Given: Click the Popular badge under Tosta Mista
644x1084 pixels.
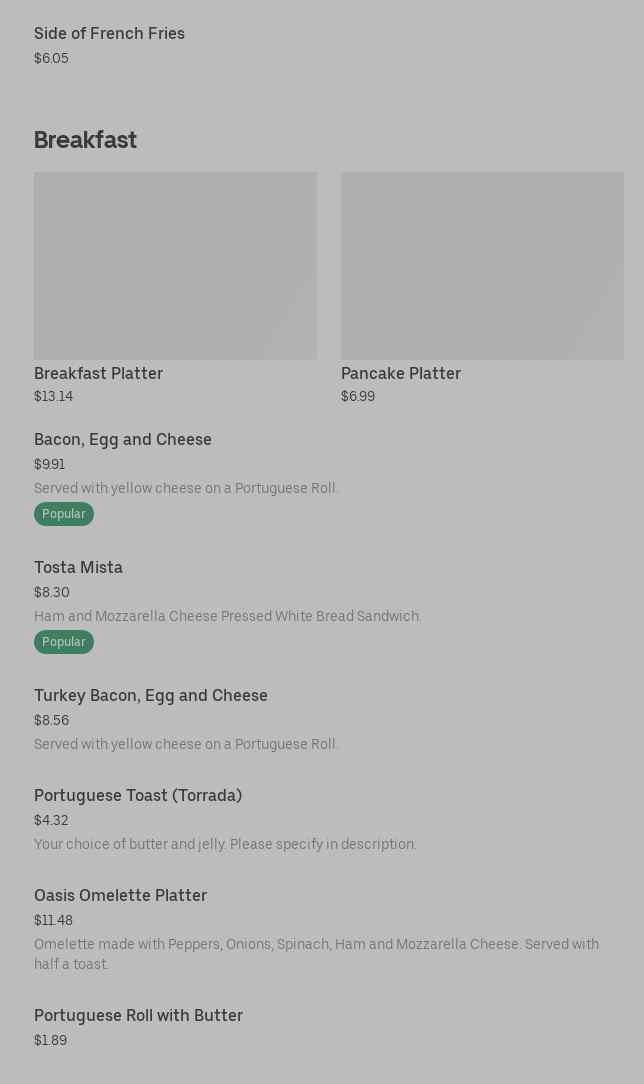Looking at the screenshot, I should [x=64, y=642].
